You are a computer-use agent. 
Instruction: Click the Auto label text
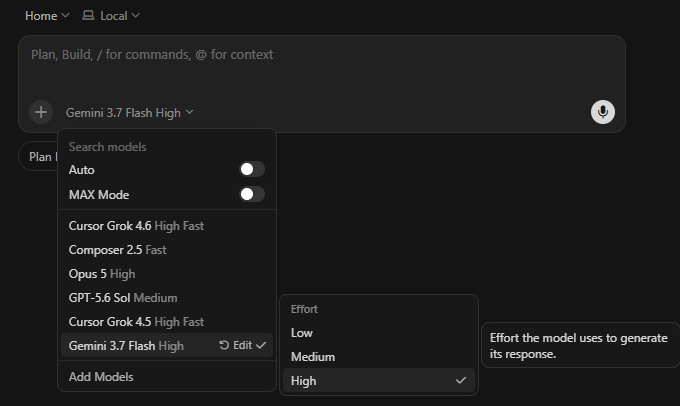point(82,170)
